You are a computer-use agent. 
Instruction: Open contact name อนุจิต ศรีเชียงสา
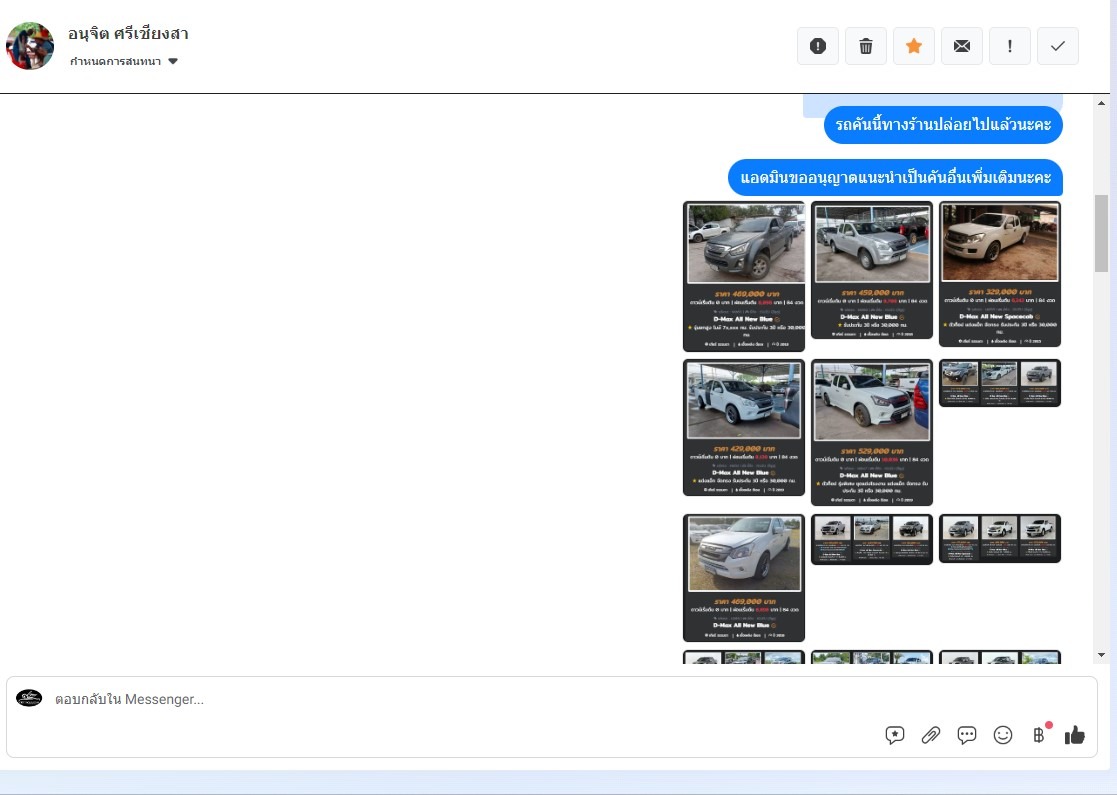pyautogui.click(x=128, y=34)
